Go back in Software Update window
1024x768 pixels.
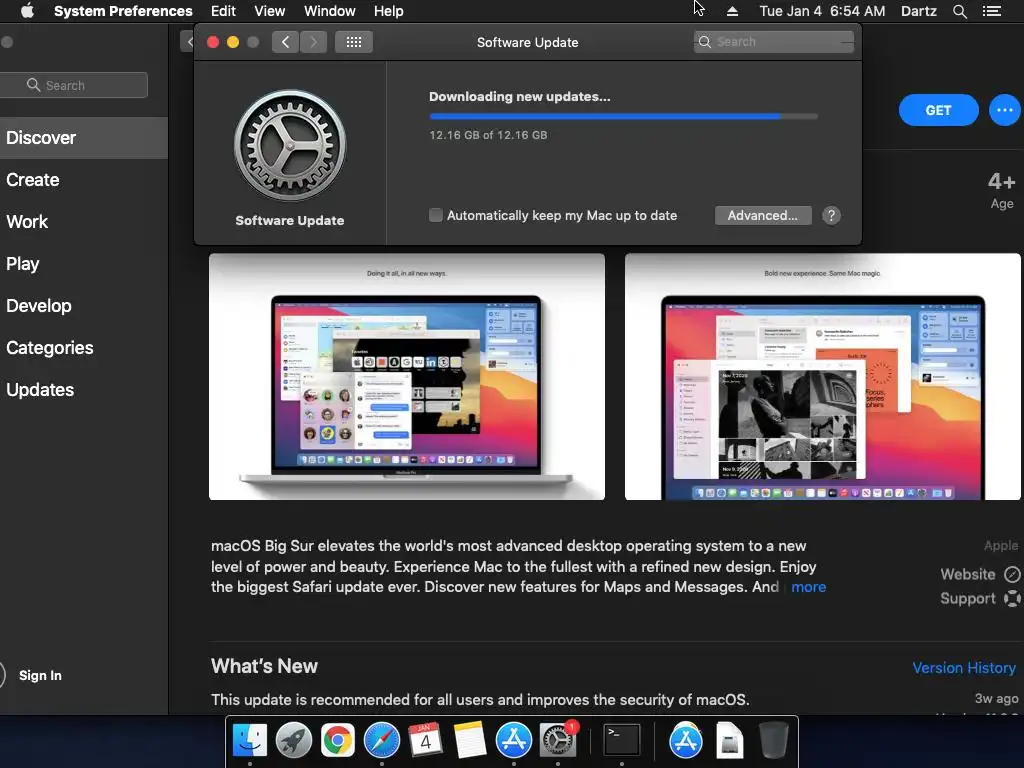pos(285,42)
